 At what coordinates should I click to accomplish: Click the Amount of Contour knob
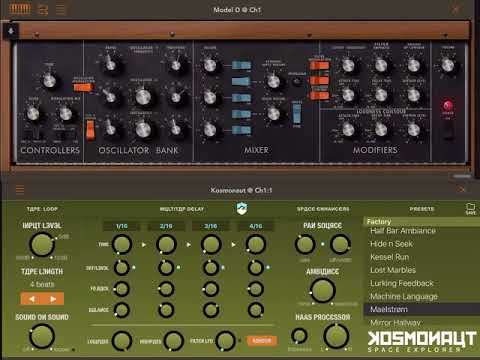[x=414, y=65]
